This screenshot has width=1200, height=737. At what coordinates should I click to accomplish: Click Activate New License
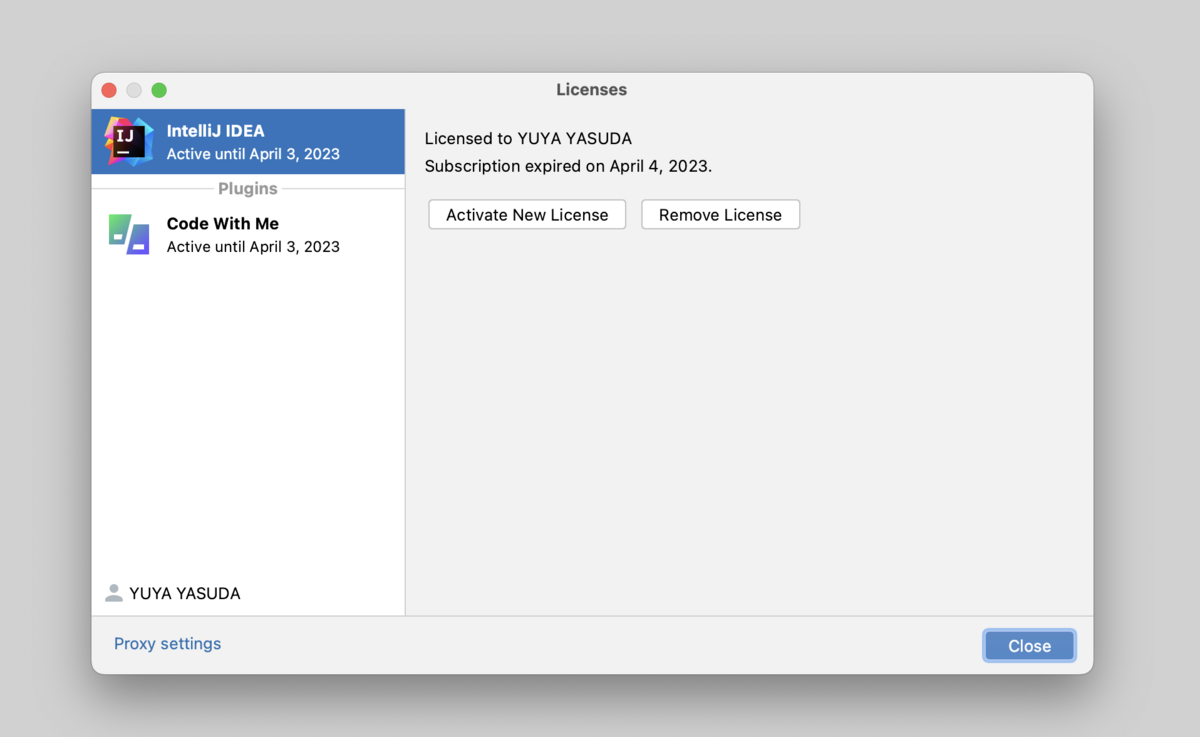(x=527, y=214)
